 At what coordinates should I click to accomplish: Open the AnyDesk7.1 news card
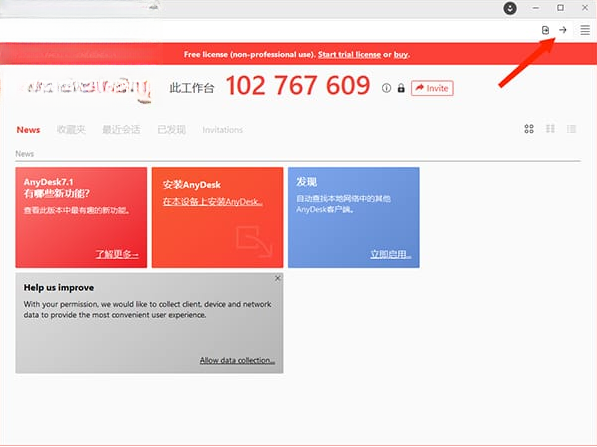point(81,217)
